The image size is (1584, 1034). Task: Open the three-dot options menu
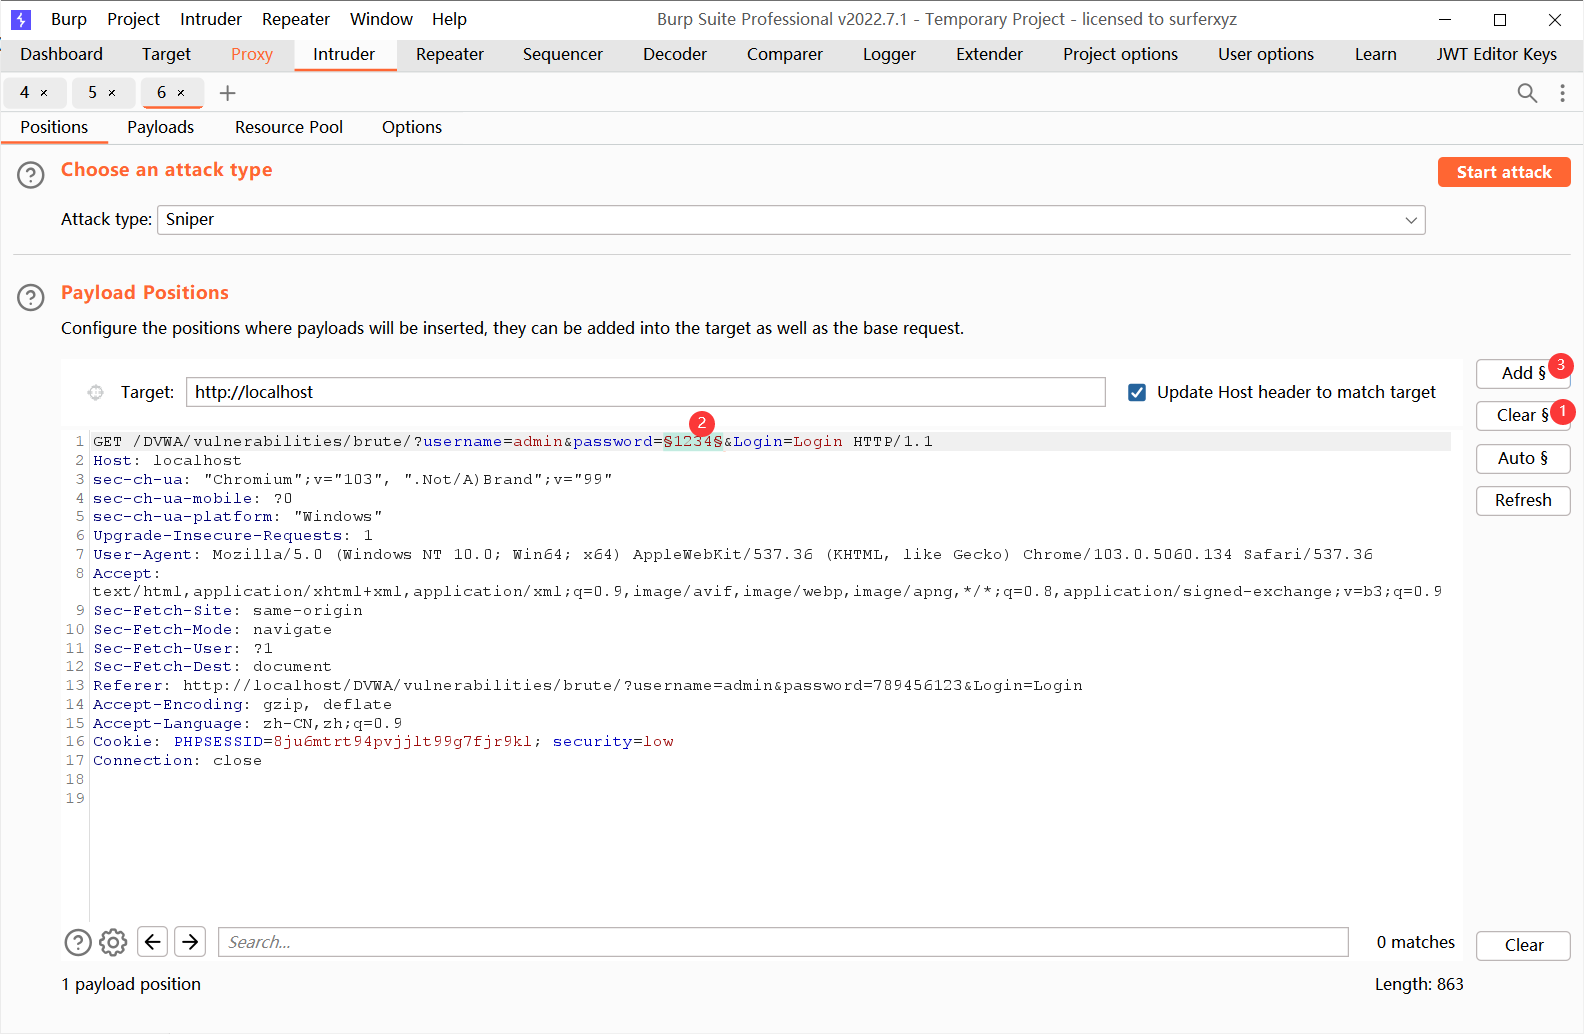tap(1562, 93)
